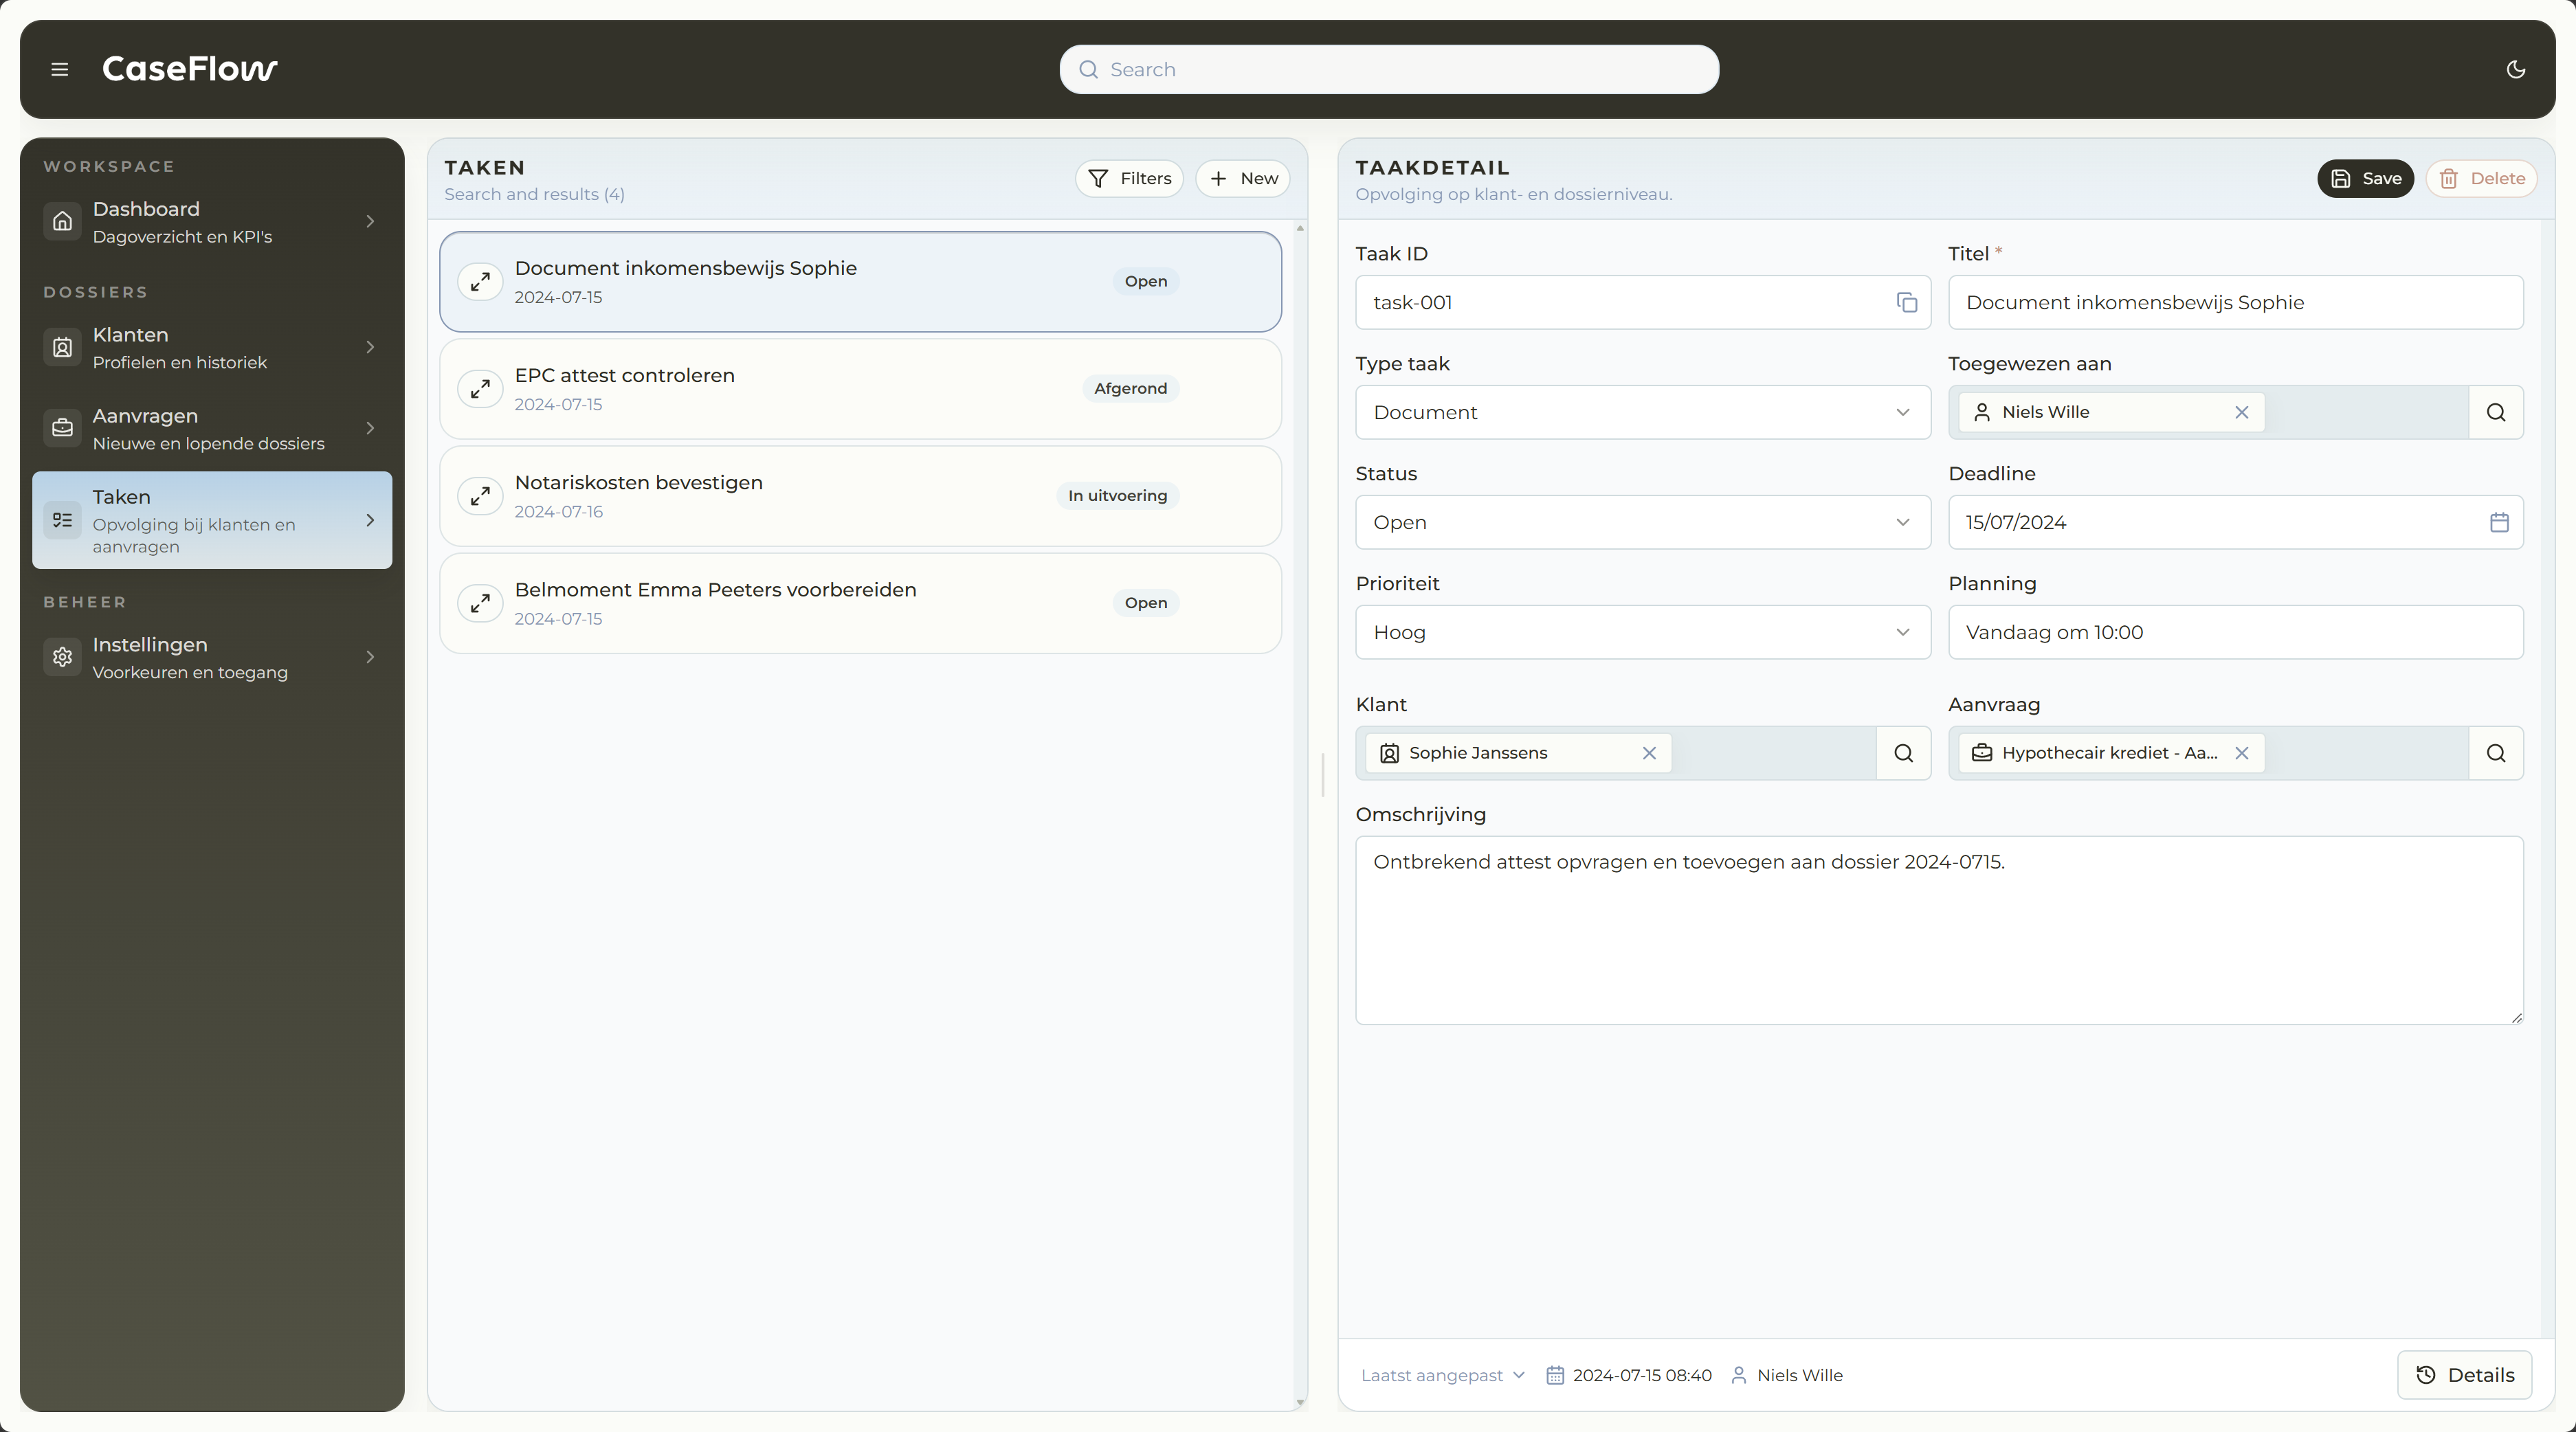Click the Niels Wille assignee chip

tap(2111, 412)
